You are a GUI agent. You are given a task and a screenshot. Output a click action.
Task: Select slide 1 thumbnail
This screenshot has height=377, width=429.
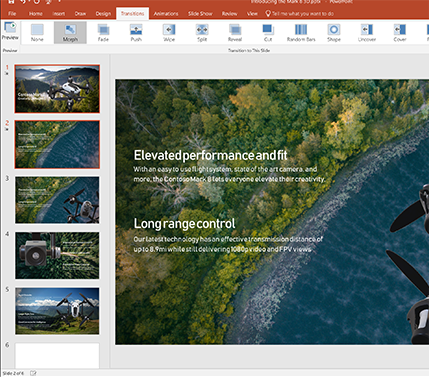pos(57,89)
